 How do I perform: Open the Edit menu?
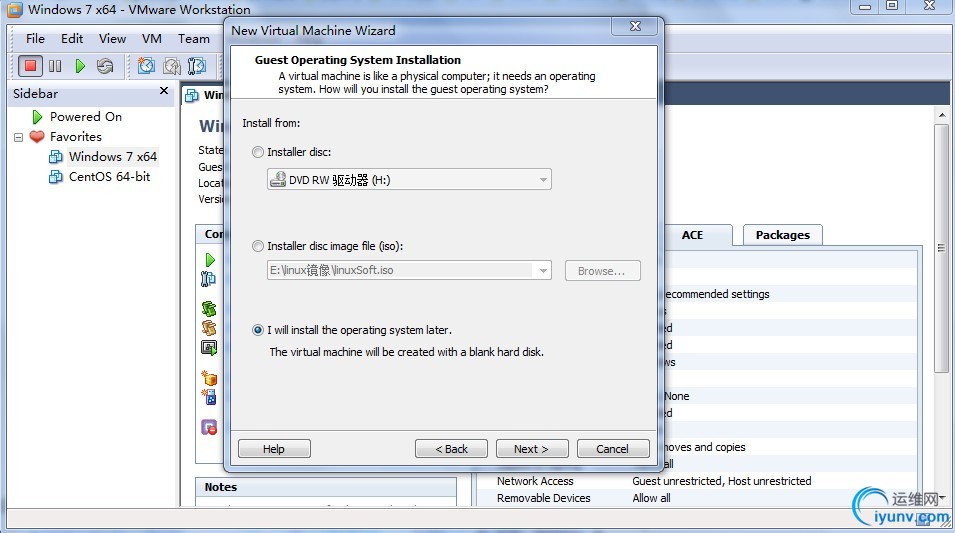point(72,38)
